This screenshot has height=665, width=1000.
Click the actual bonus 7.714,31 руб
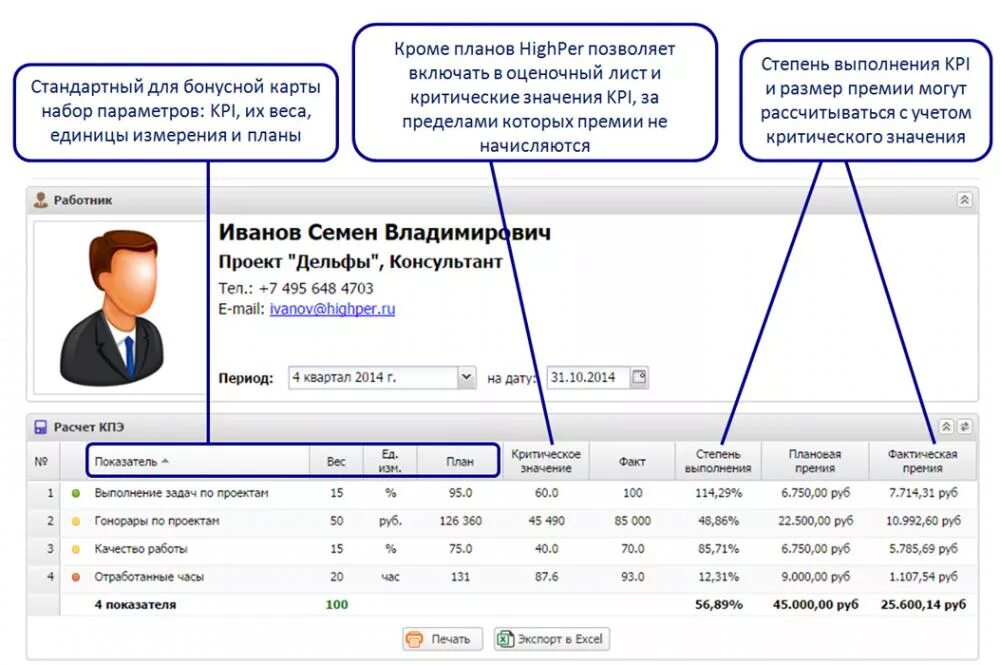(923, 493)
